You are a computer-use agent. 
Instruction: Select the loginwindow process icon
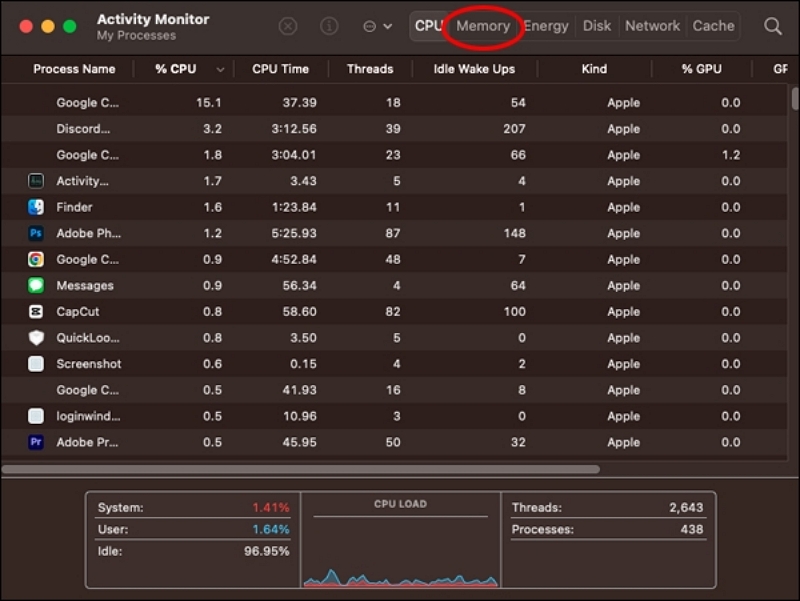[x=36, y=416]
